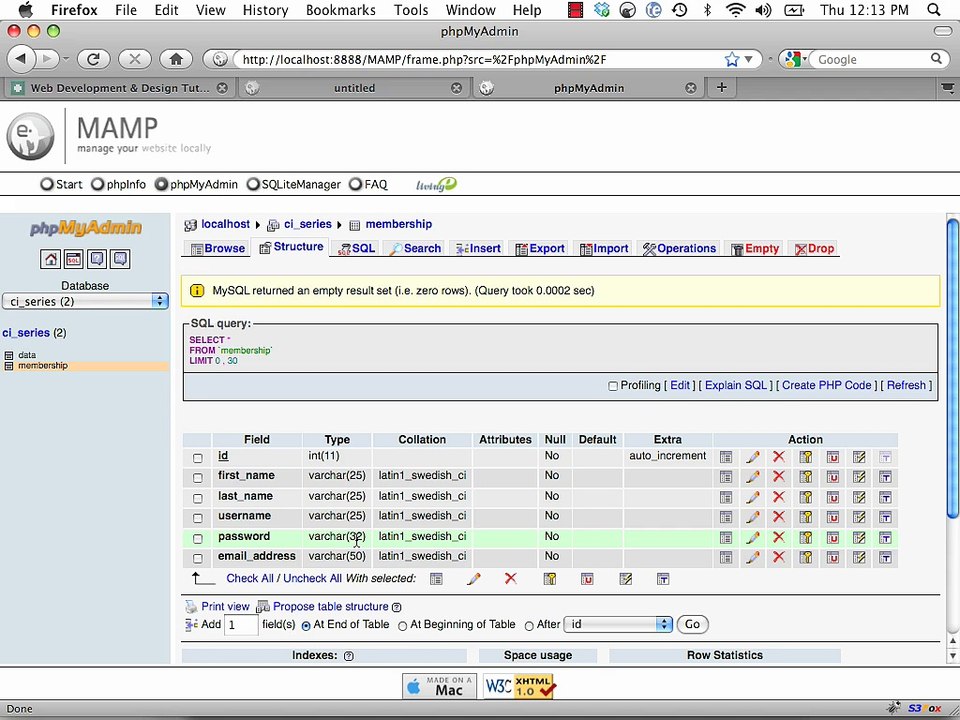This screenshot has height=720, width=960.
Task: Switch to Web Development & Design browser tab
Action: tap(119, 88)
